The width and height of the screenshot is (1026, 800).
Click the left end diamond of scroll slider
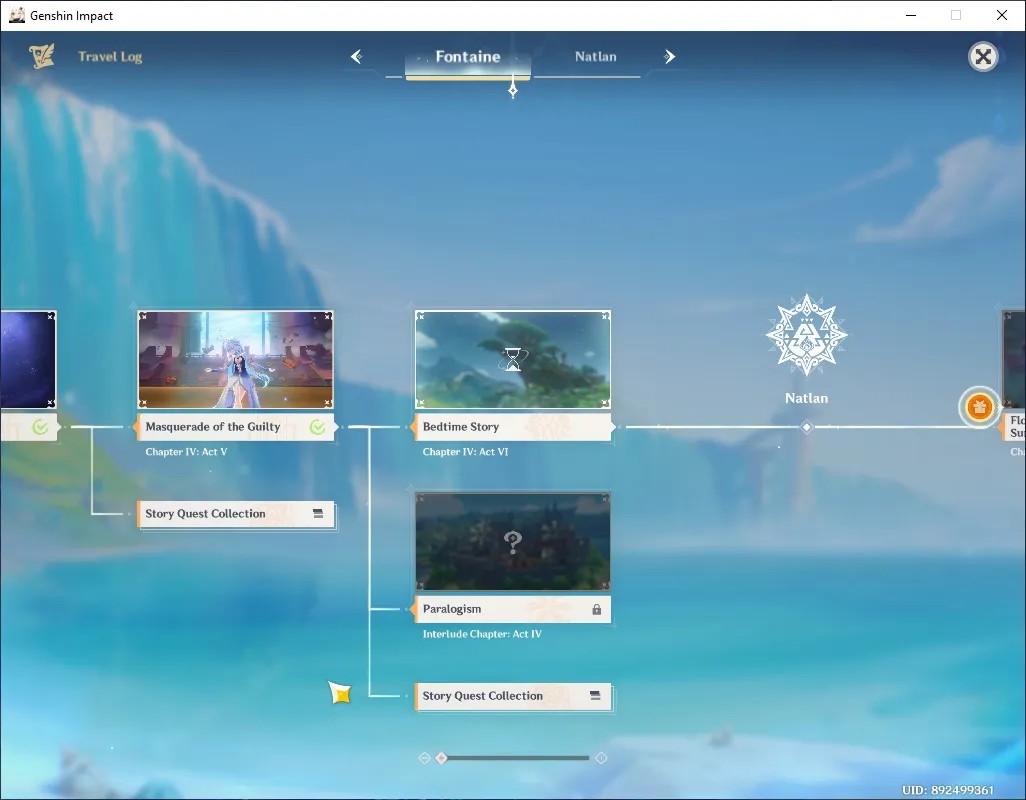[x=424, y=757]
